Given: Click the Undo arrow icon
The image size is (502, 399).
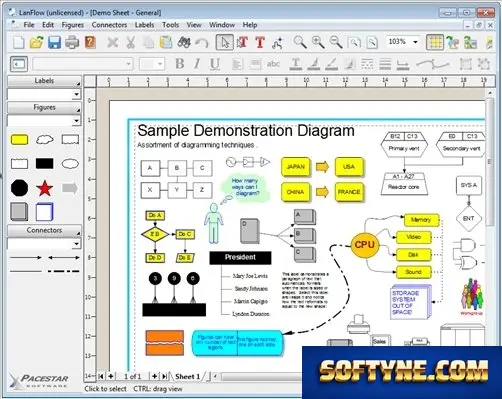Looking at the screenshot, I should pos(202,43).
